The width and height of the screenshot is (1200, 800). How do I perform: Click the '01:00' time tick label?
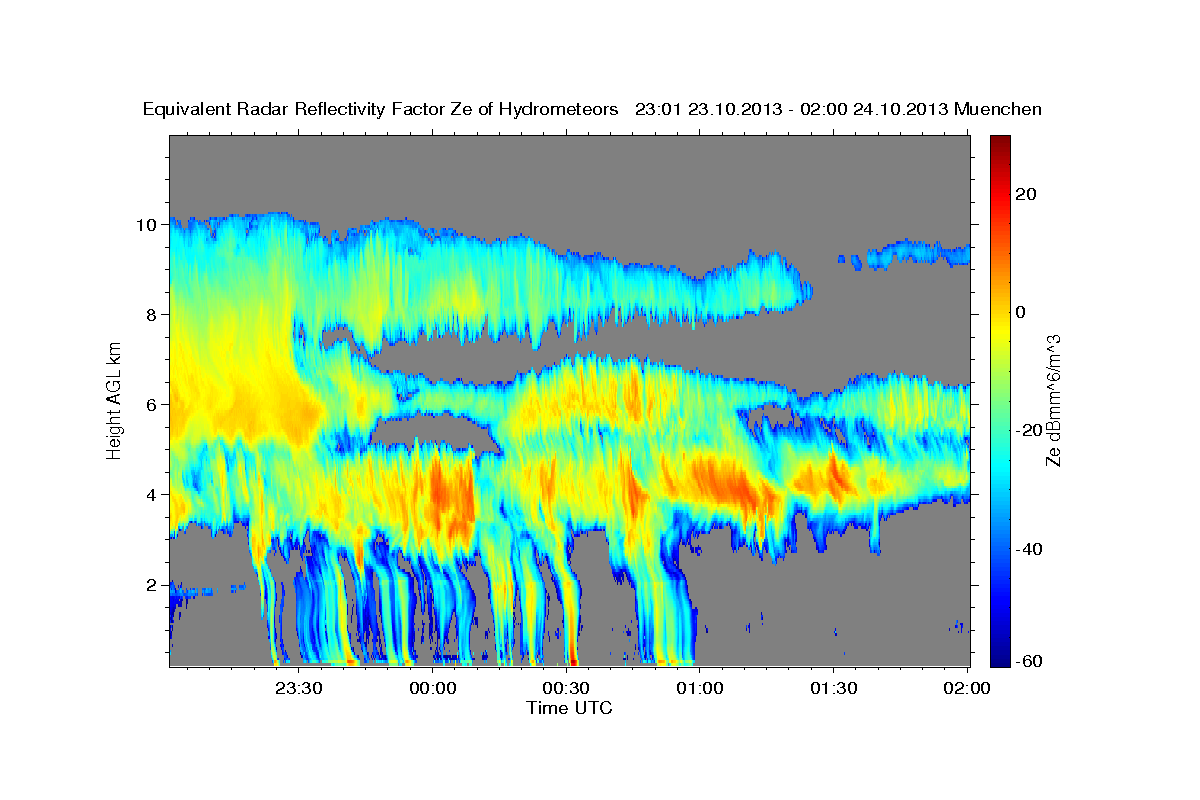700,689
